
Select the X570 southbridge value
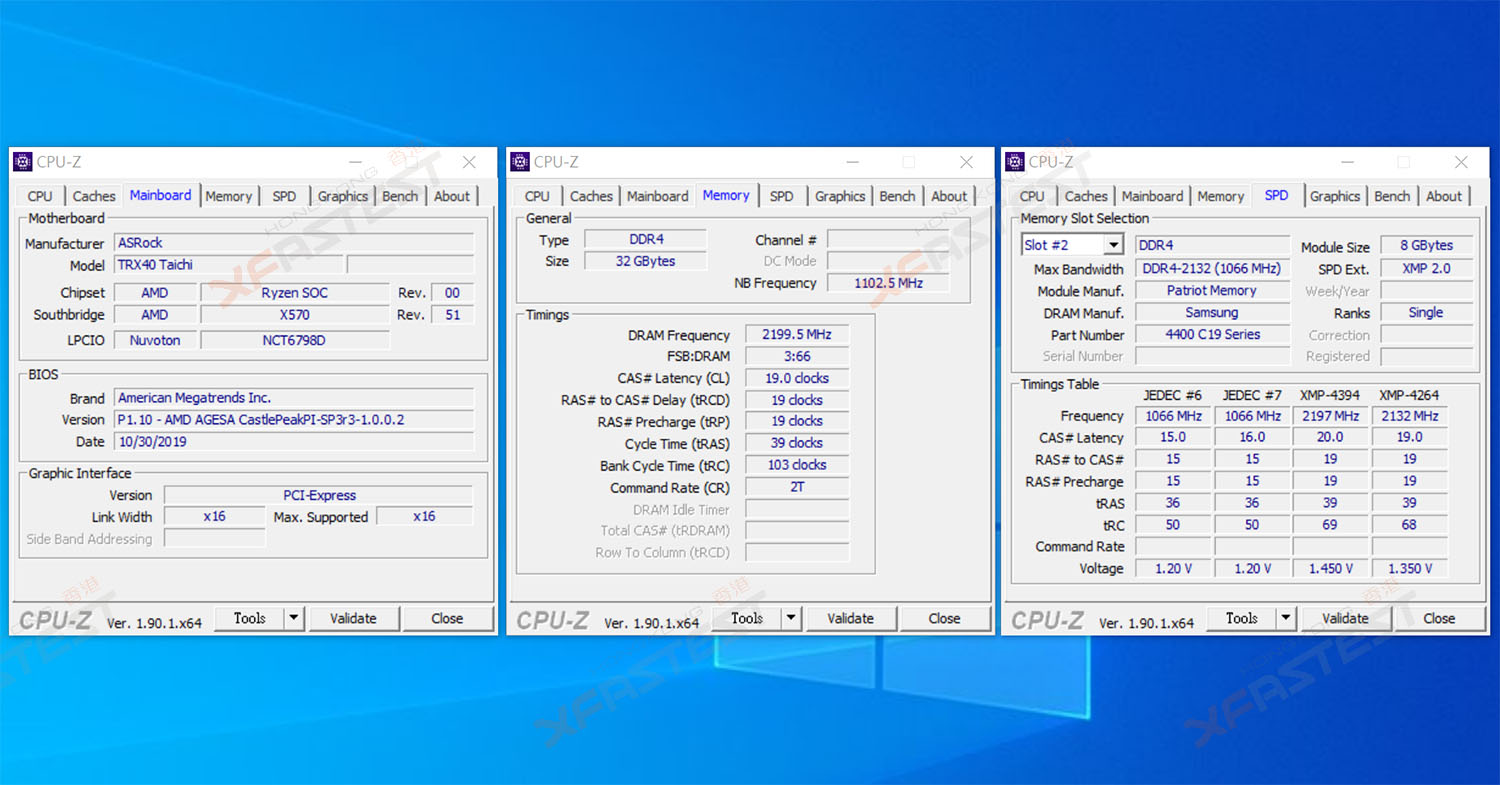click(294, 315)
